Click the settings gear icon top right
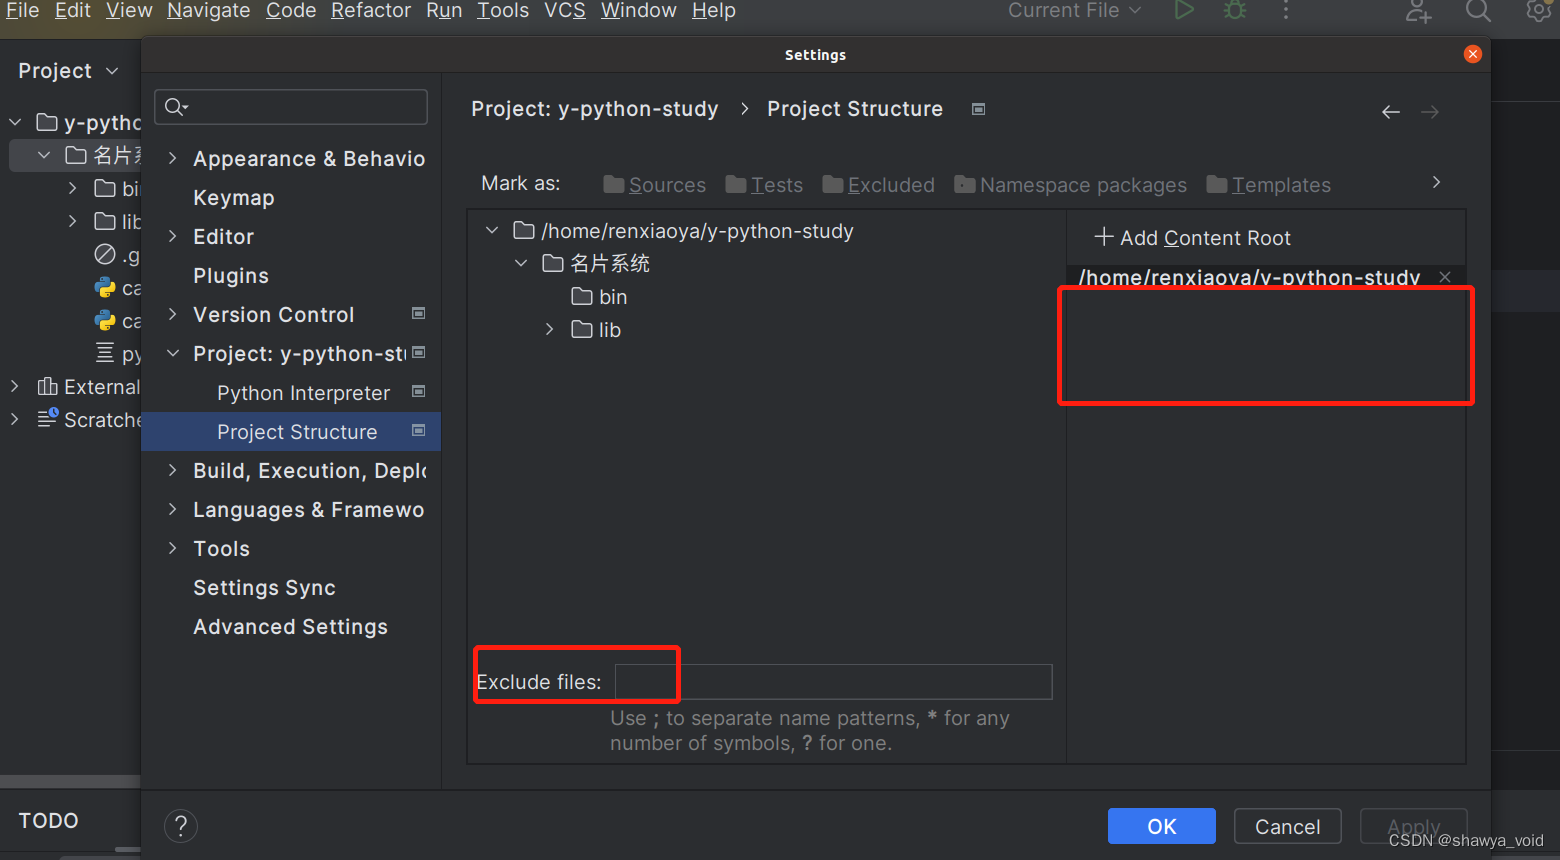This screenshot has width=1560, height=860. [x=1537, y=11]
